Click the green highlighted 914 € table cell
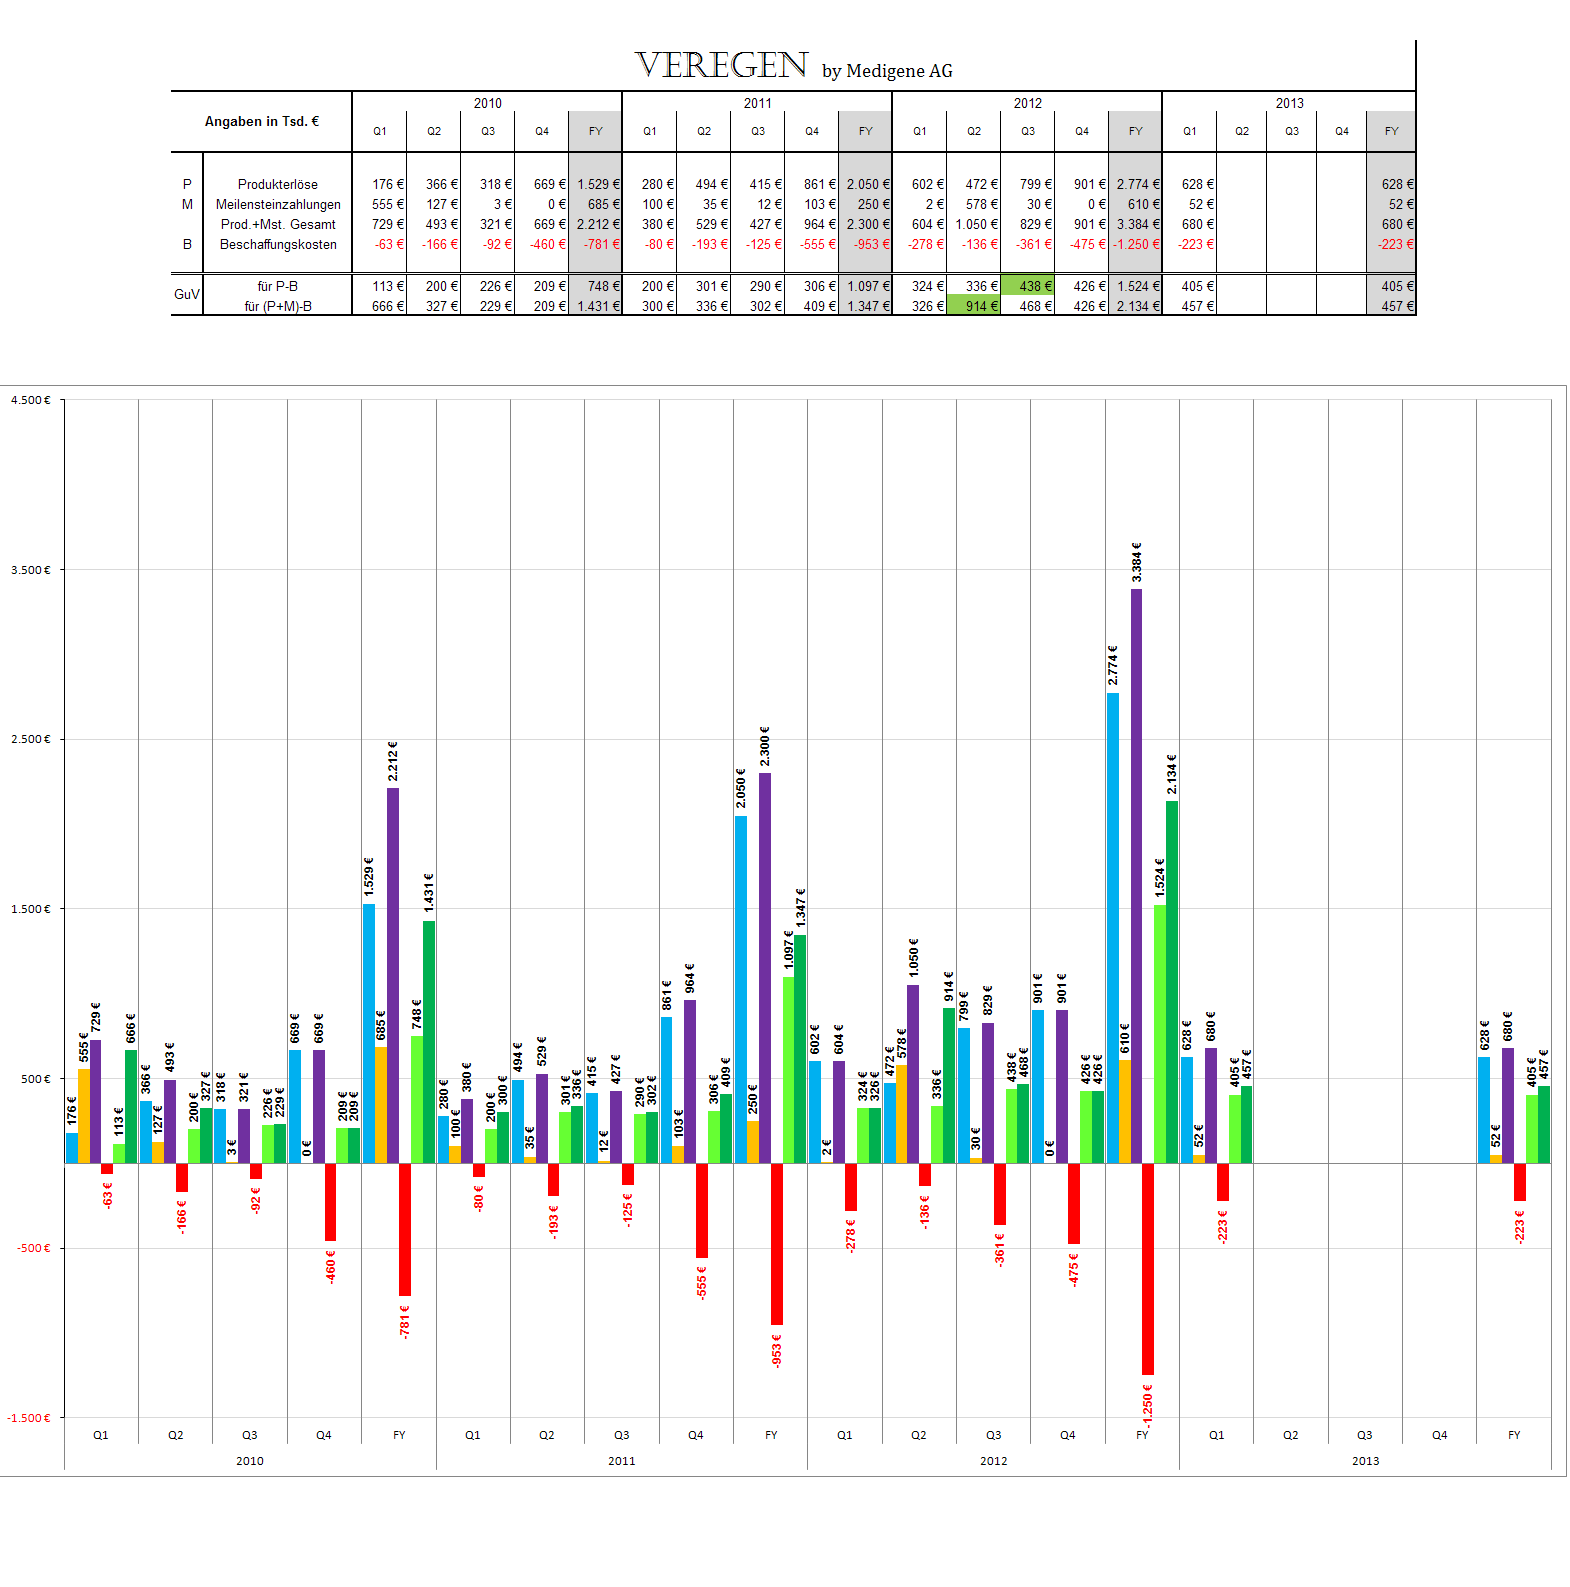Viewport: 1570px width, 1587px height. click(x=974, y=306)
